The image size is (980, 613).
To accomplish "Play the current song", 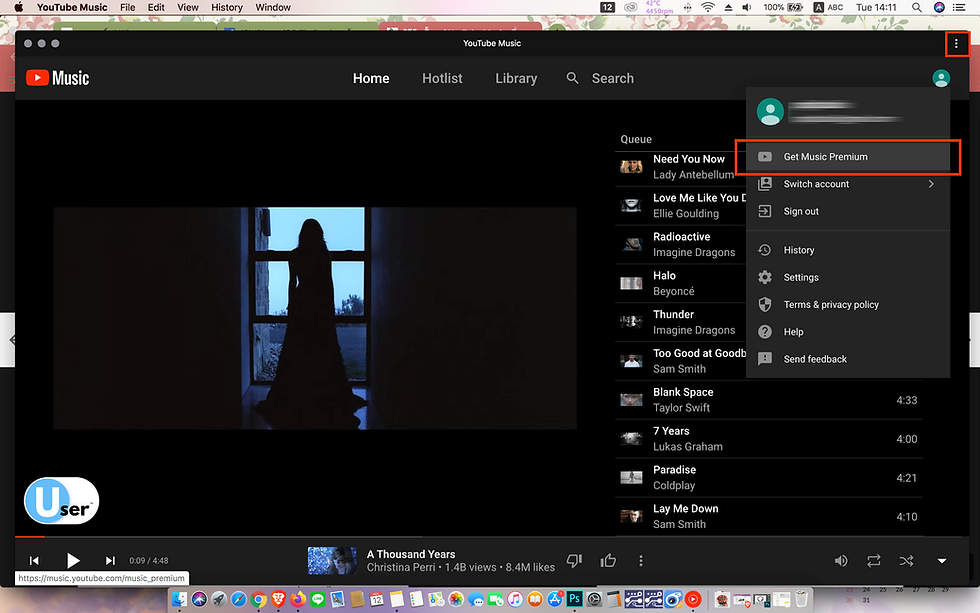I will click(72, 561).
